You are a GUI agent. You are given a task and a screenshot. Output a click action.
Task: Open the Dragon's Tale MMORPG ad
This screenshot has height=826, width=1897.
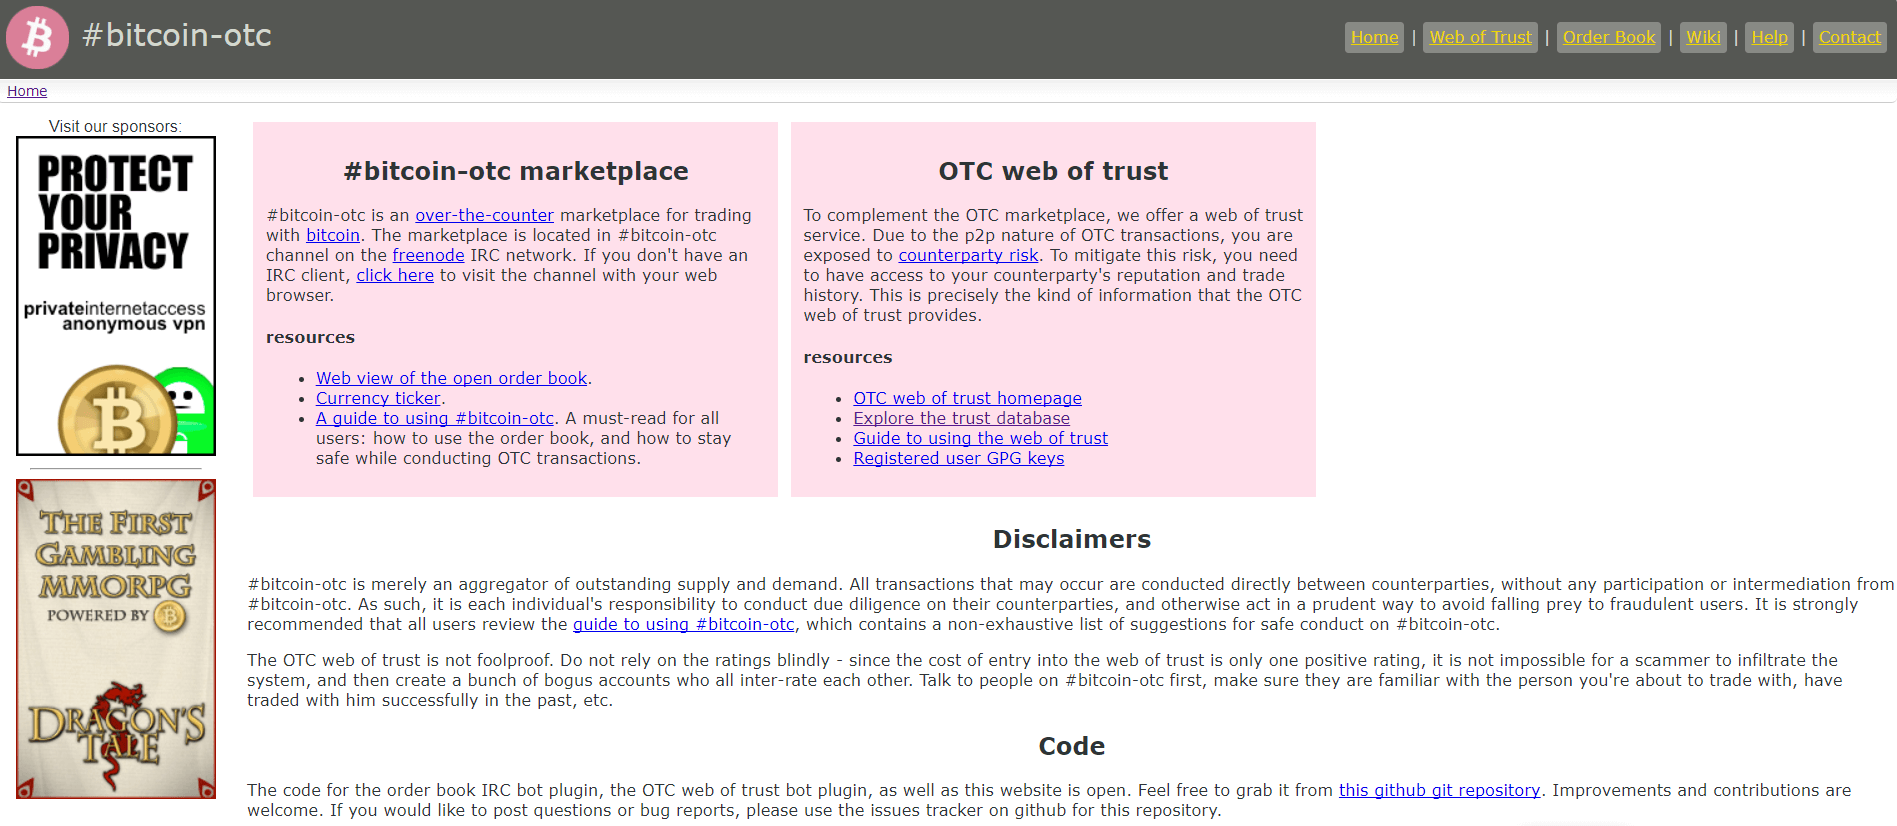tap(116, 639)
